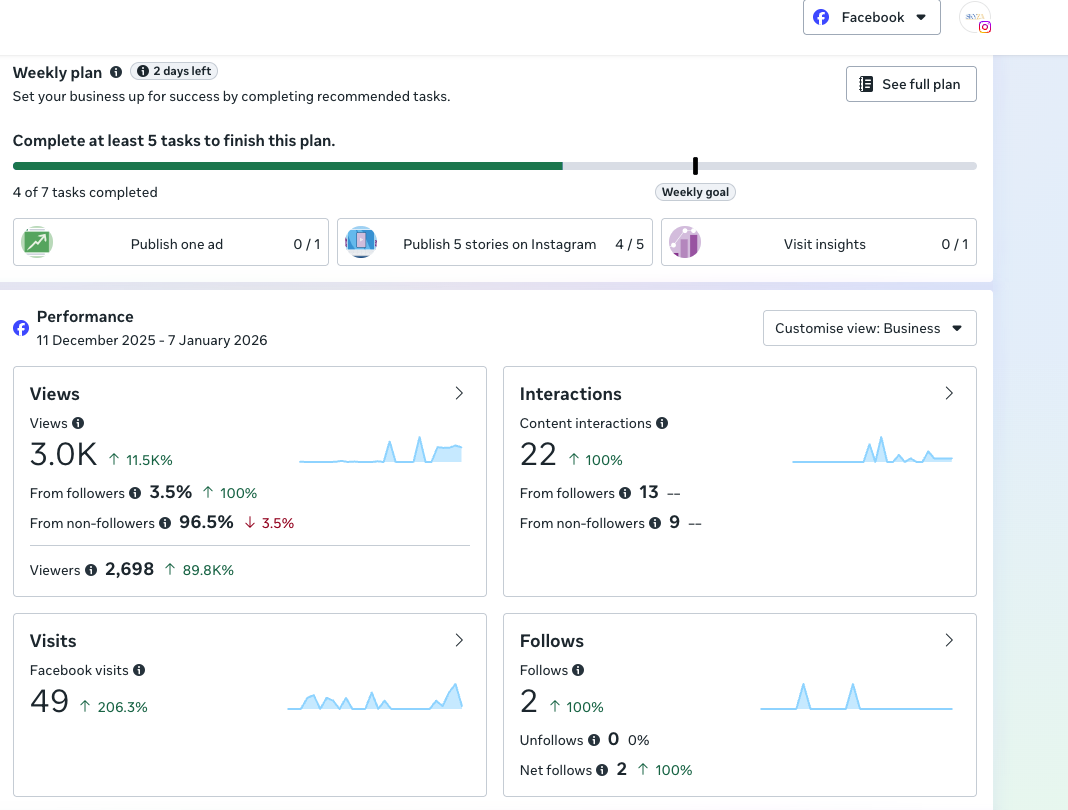Click info icon for Interactions From non-followers
Viewport: 1068px width, 810px height.
[655, 523]
